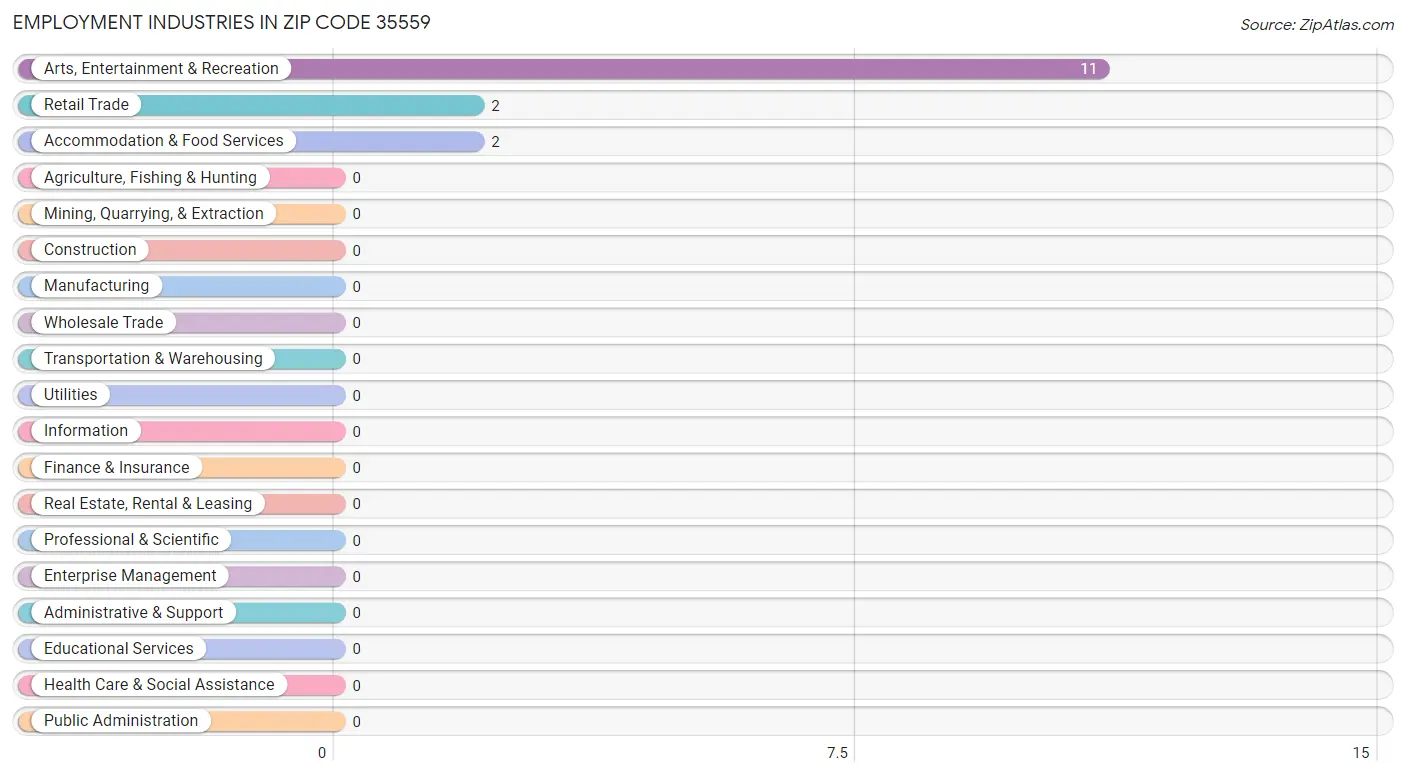
Task: Click the 'Public Administration' label
Action: pos(121,721)
